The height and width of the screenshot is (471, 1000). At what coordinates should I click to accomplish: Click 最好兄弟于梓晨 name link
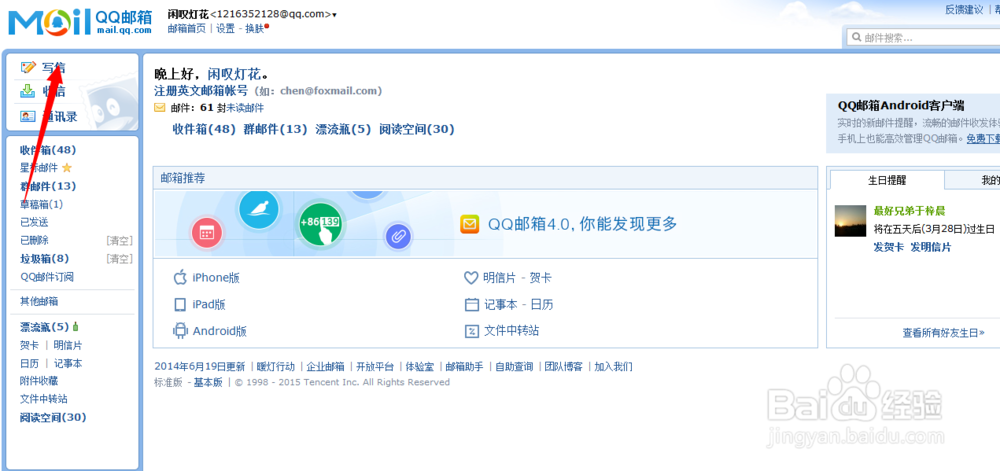pos(909,210)
